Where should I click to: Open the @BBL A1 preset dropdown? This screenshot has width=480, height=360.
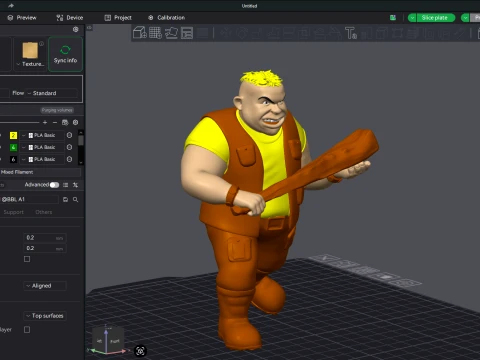point(29,199)
